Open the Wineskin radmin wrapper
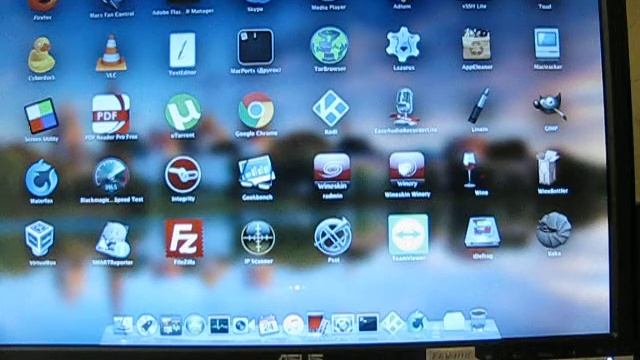640x360 pixels. tap(332, 171)
